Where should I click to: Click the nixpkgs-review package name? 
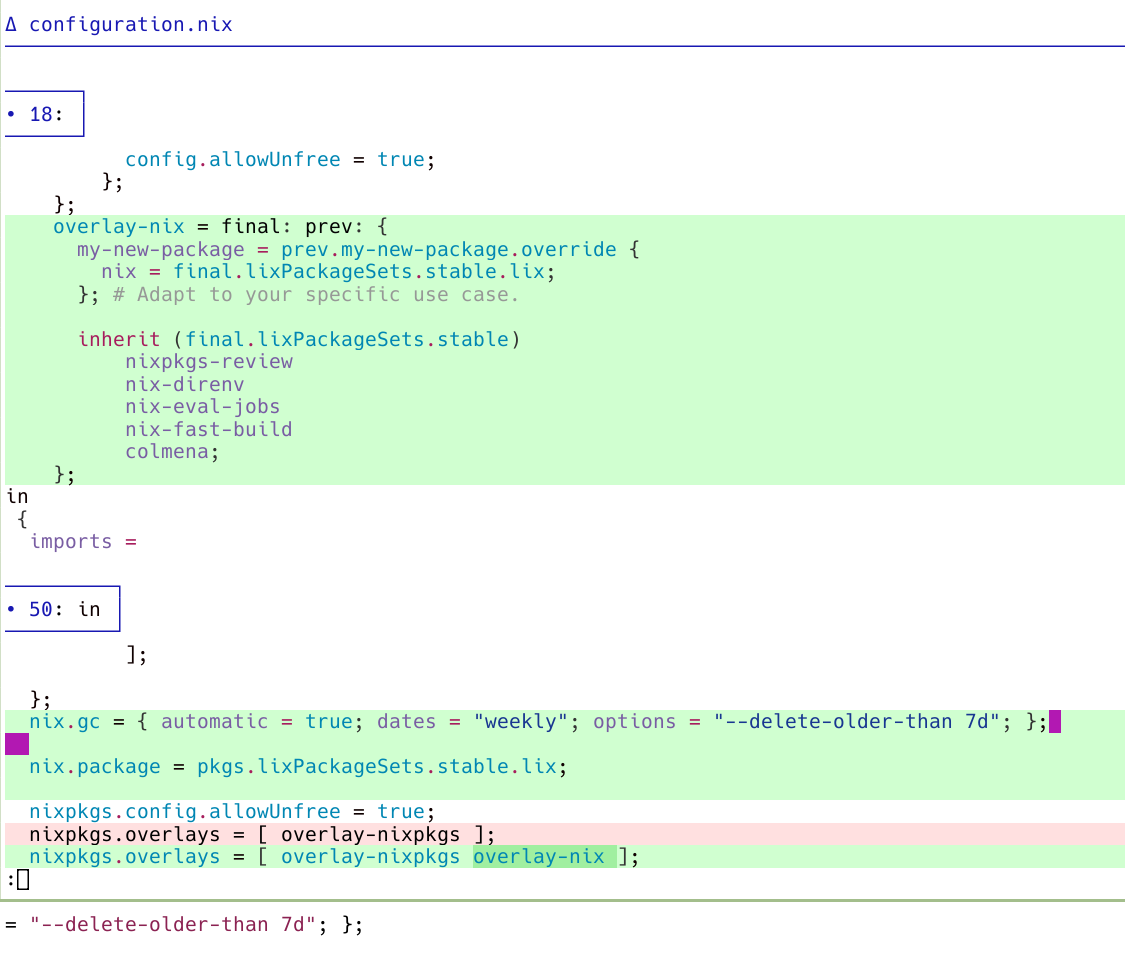[x=209, y=362]
